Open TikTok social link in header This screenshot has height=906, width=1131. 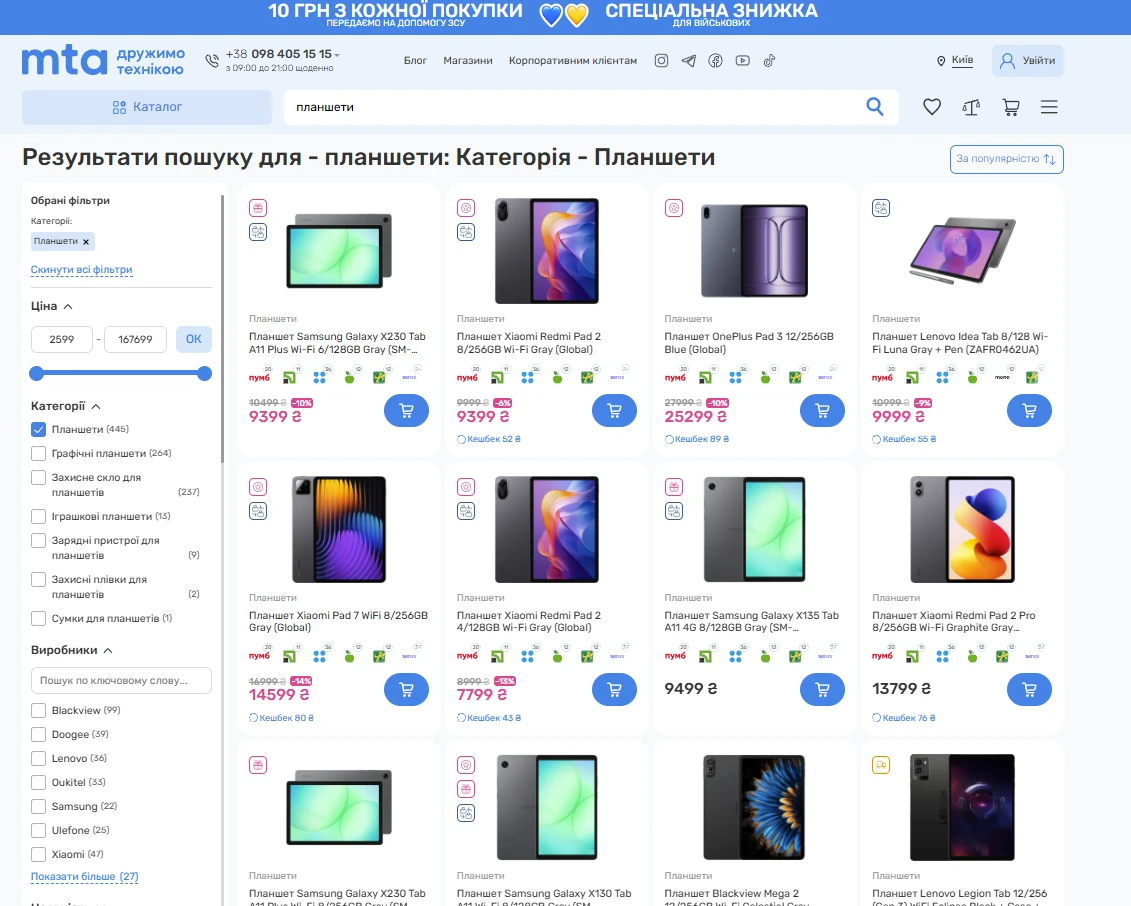tap(769, 61)
